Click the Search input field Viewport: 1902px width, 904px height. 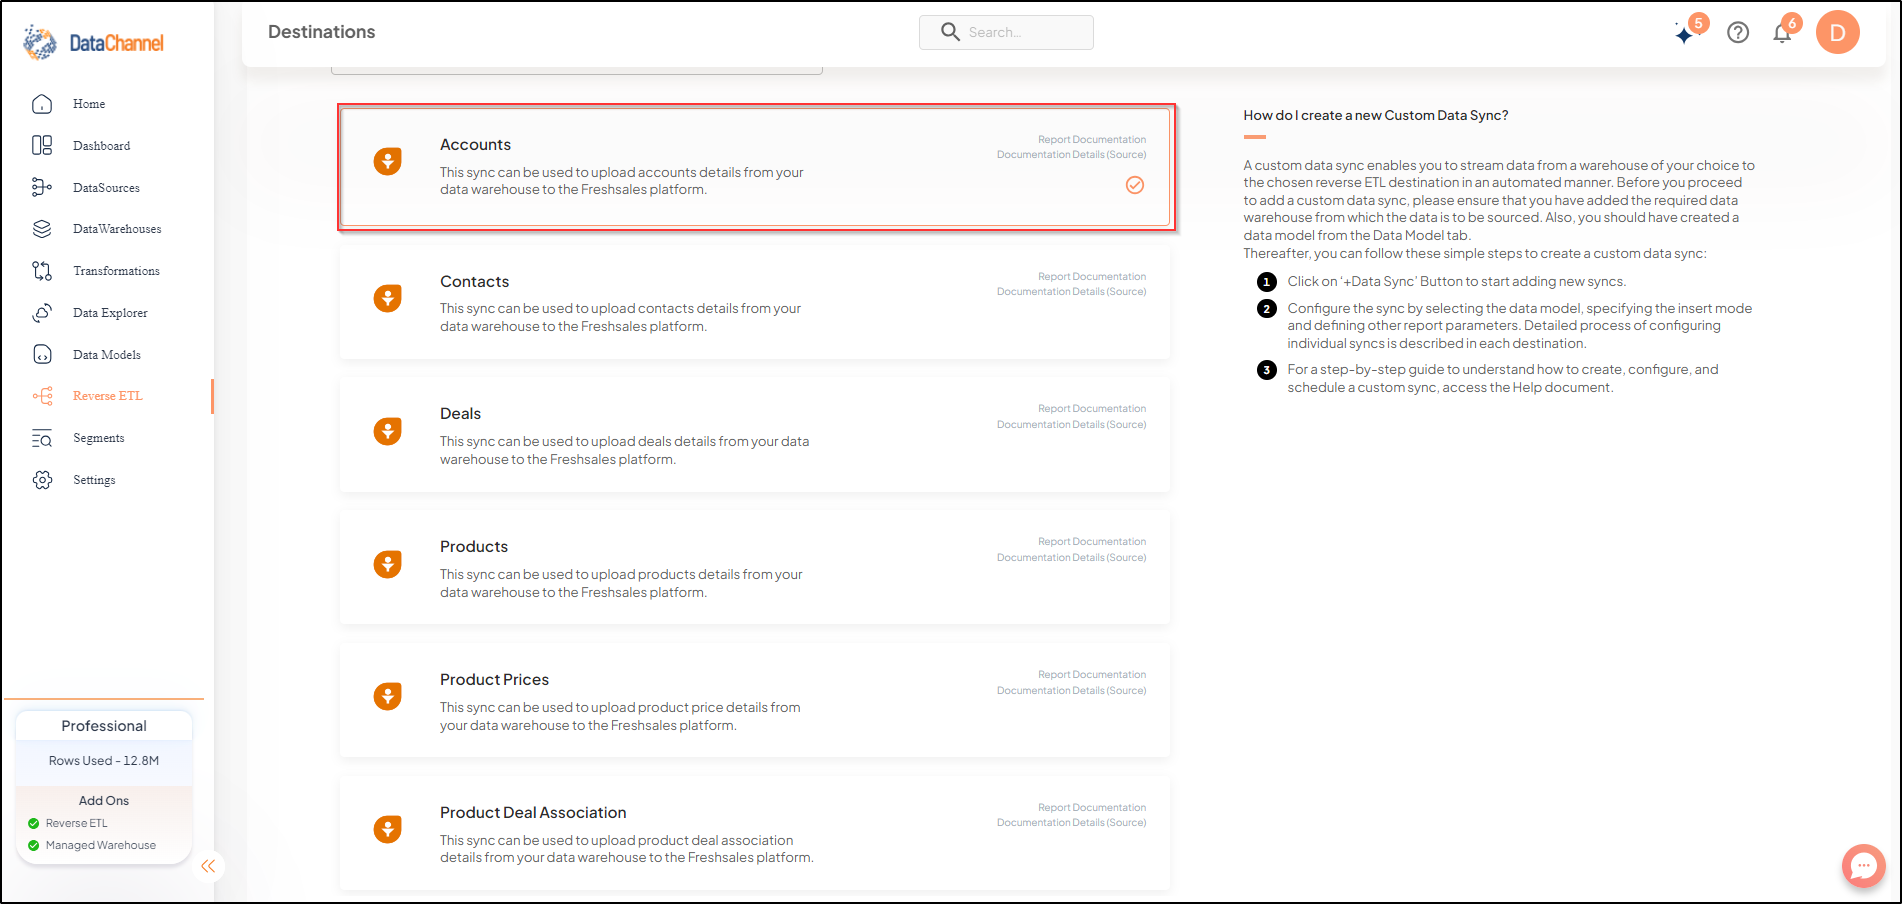point(1006,32)
